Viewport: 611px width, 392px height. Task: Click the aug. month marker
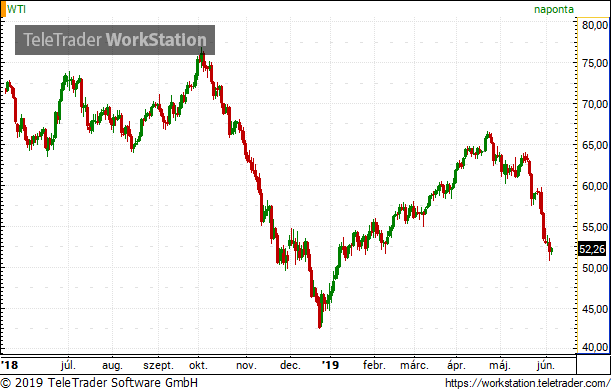pyautogui.click(x=113, y=366)
